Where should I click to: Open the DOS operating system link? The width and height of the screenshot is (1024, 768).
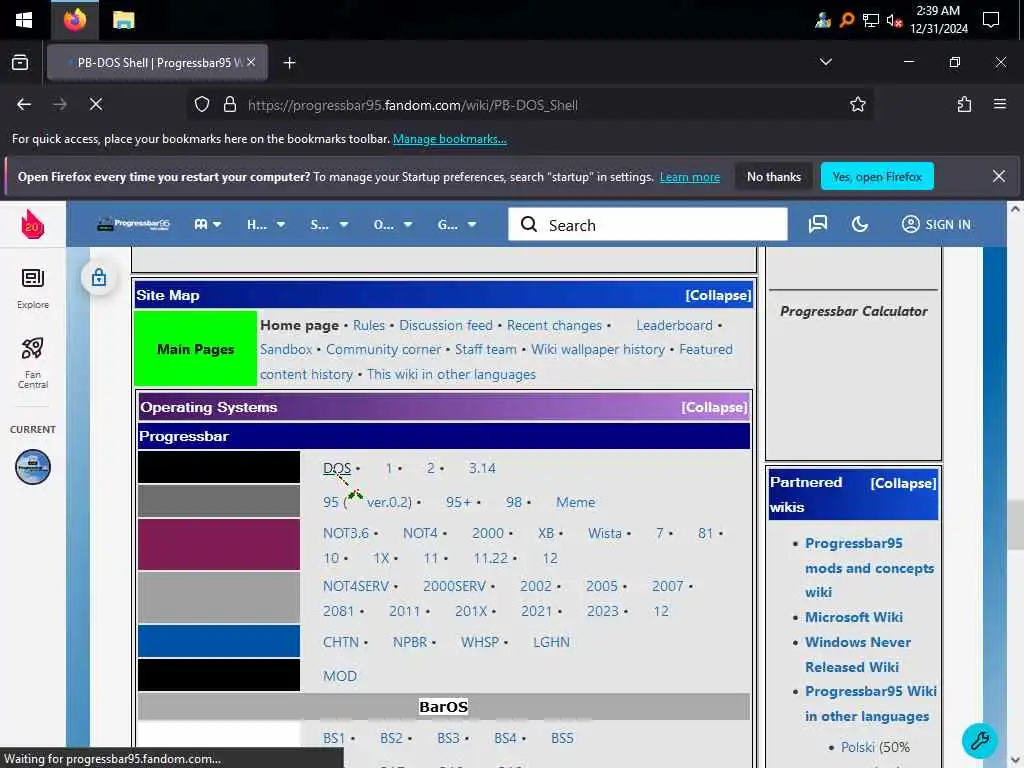(x=337, y=468)
